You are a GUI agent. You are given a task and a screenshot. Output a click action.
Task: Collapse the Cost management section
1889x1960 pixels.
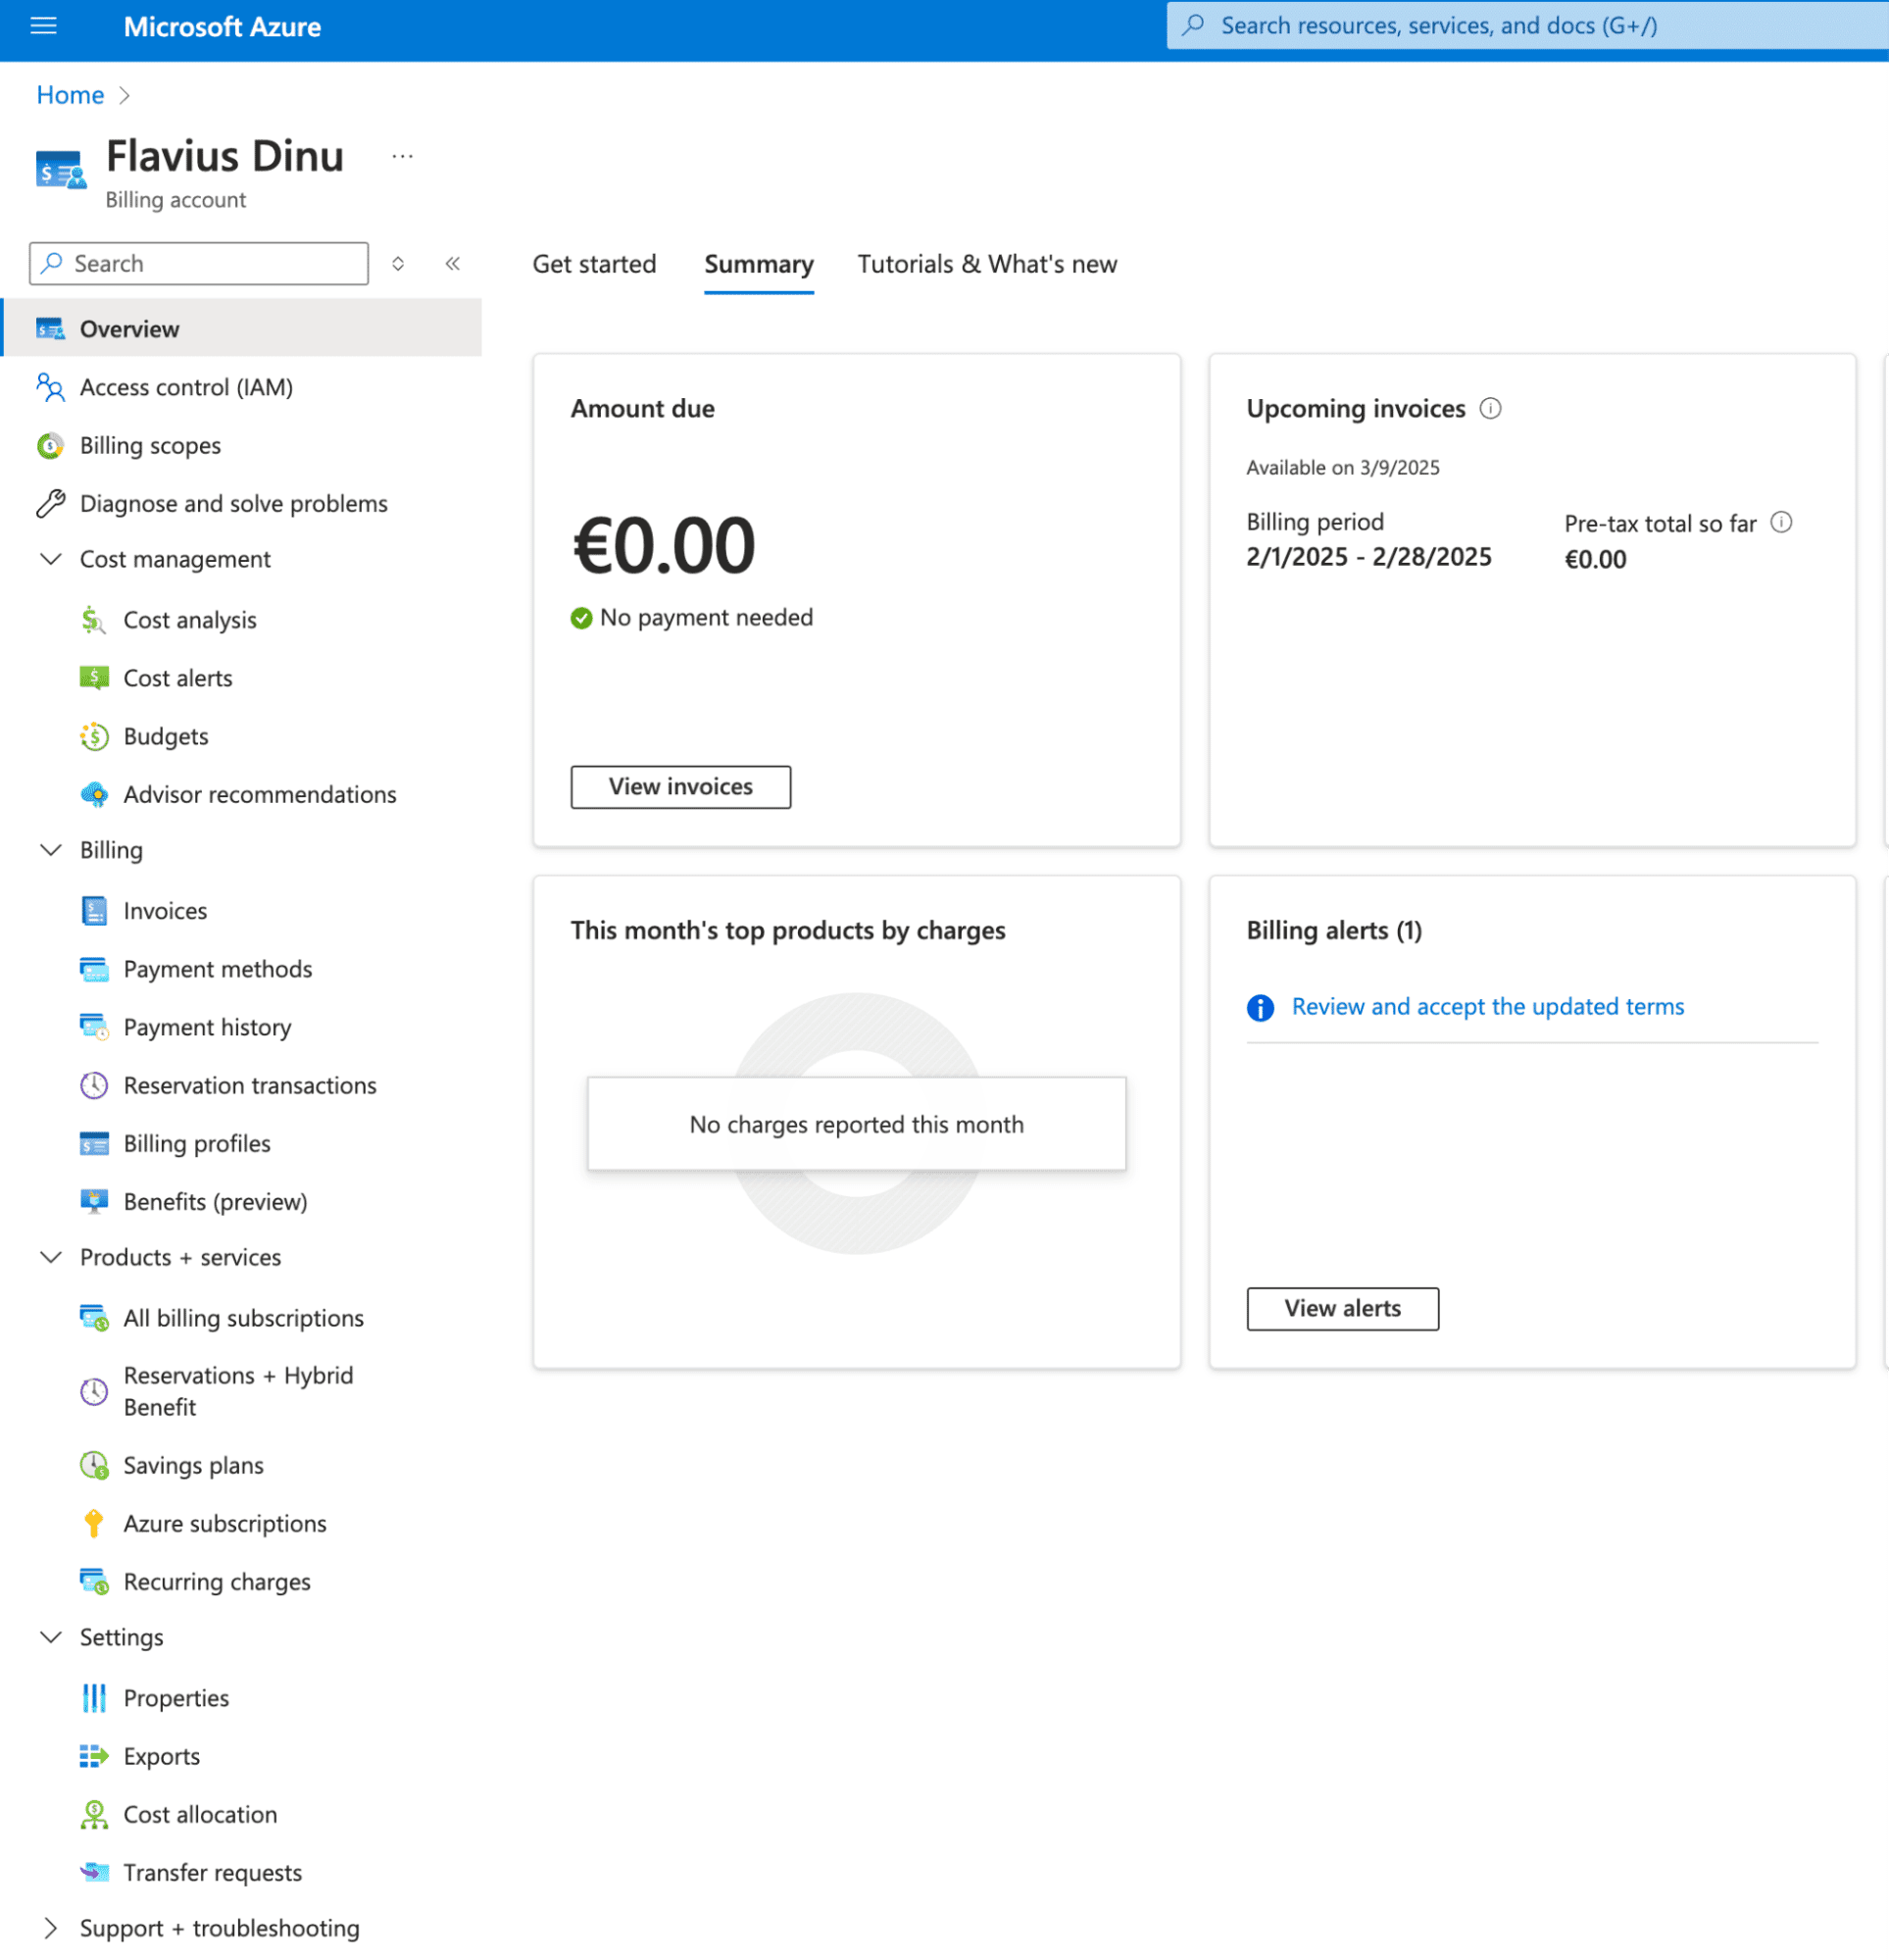(x=50, y=559)
